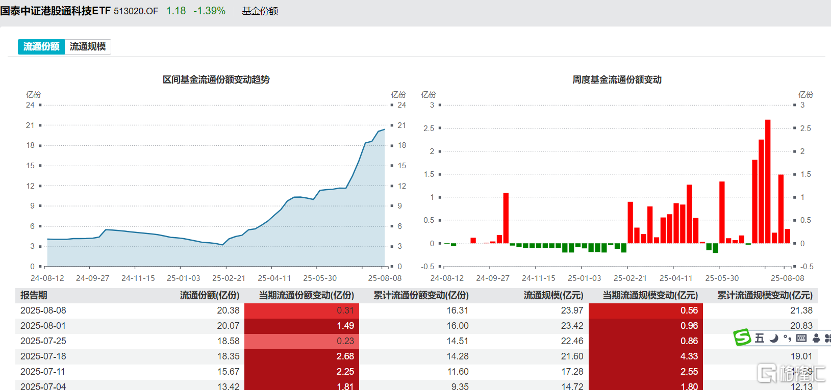Click the 1.81 share change cell
The width and height of the screenshot is (832, 390).
[x=301, y=385]
